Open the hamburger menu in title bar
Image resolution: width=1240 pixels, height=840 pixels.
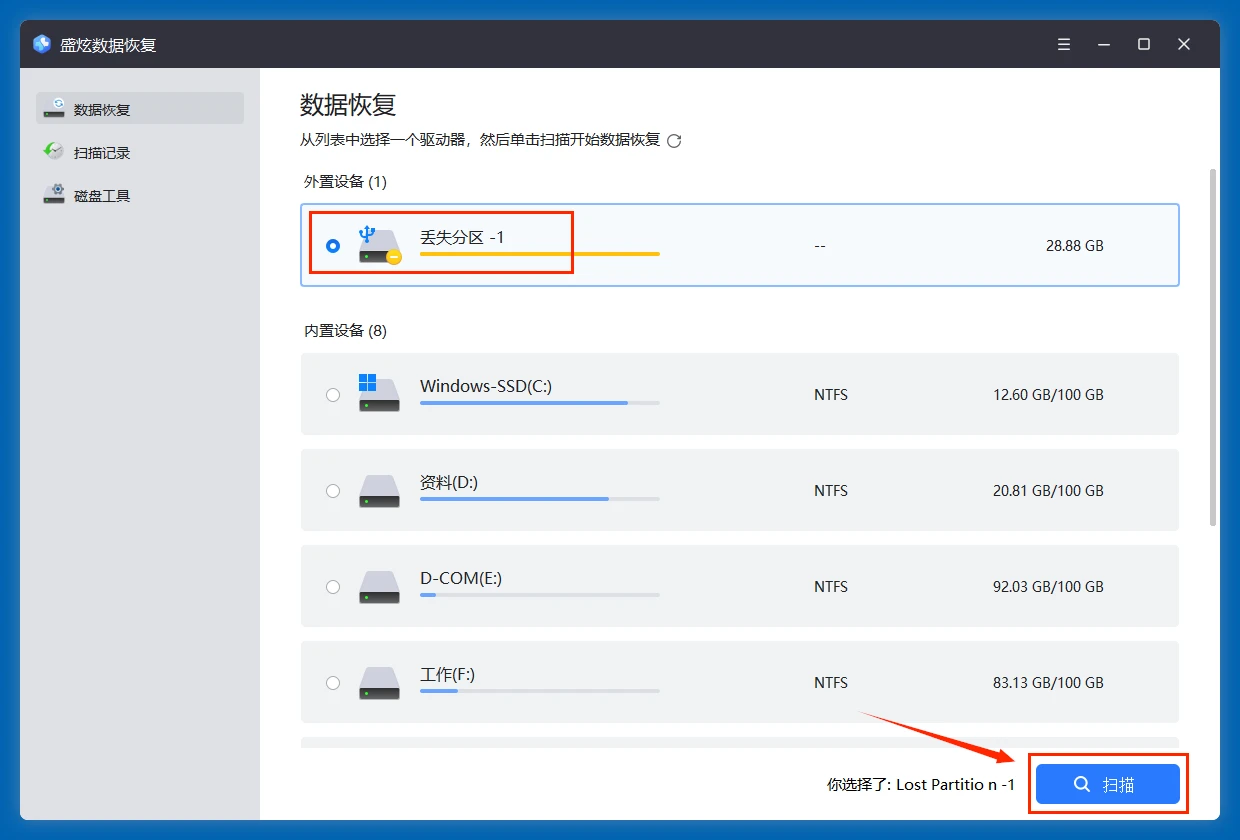(1064, 44)
